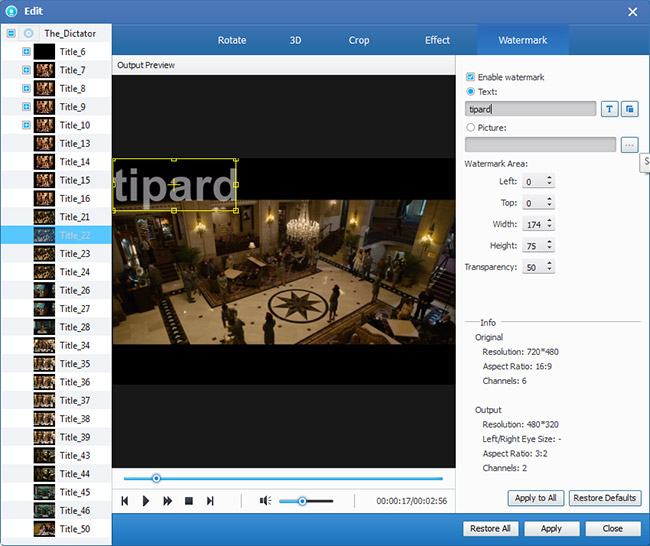Click the app logo in title bar
The width and height of the screenshot is (650, 546).
pos(12,11)
